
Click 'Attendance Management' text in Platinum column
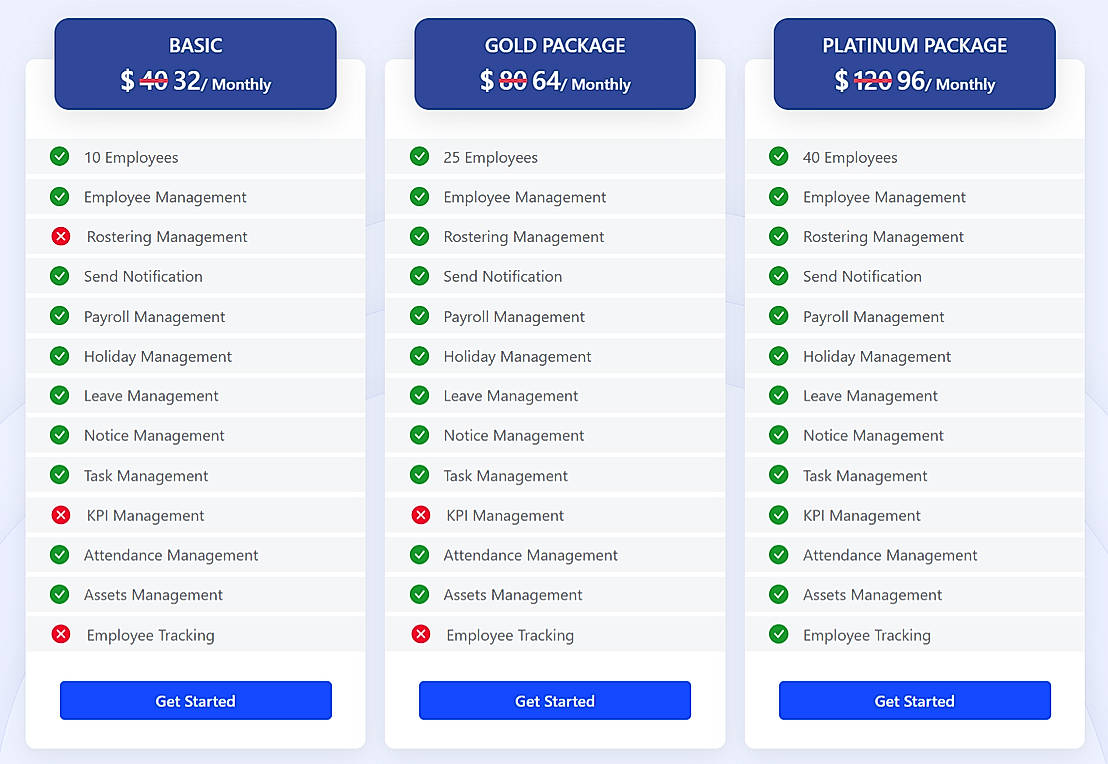click(x=890, y=556)
